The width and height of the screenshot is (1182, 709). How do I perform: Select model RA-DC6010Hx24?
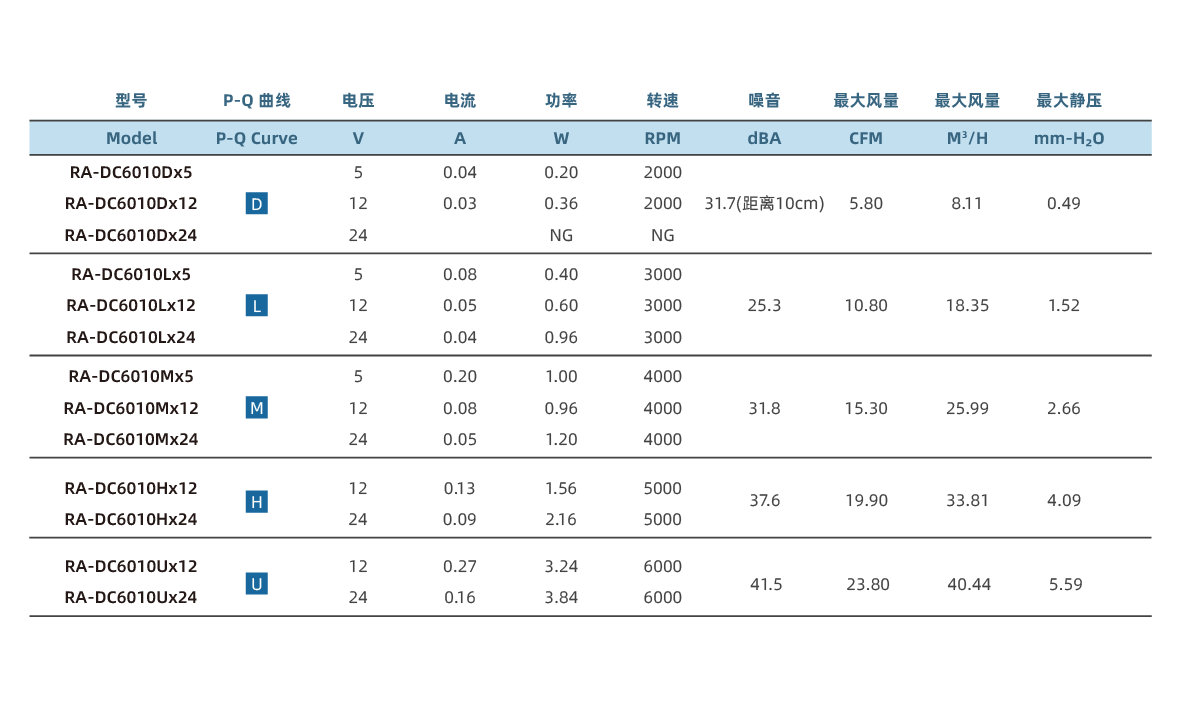click(x=131, y=520)
